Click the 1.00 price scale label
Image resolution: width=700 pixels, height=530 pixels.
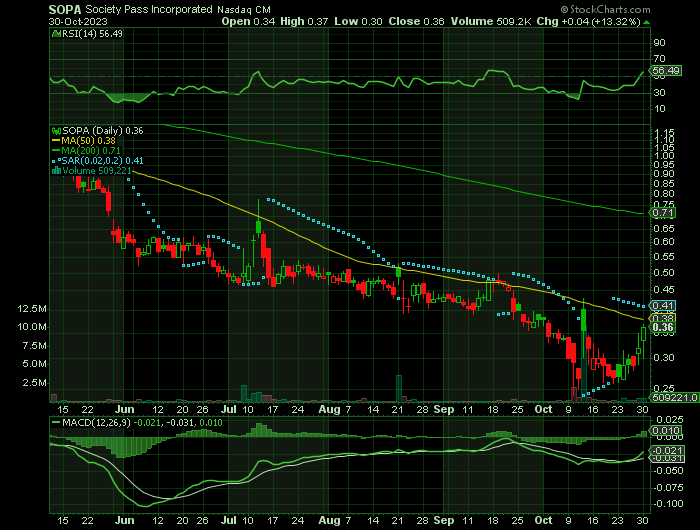pos(664,156)
